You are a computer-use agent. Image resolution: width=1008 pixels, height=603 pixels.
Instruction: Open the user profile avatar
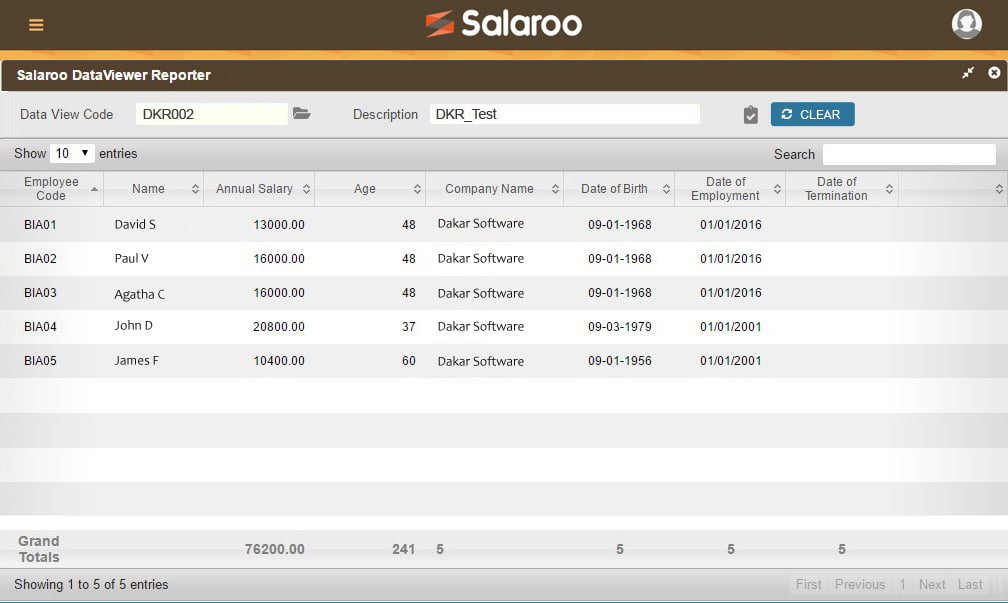pos(966,24)
